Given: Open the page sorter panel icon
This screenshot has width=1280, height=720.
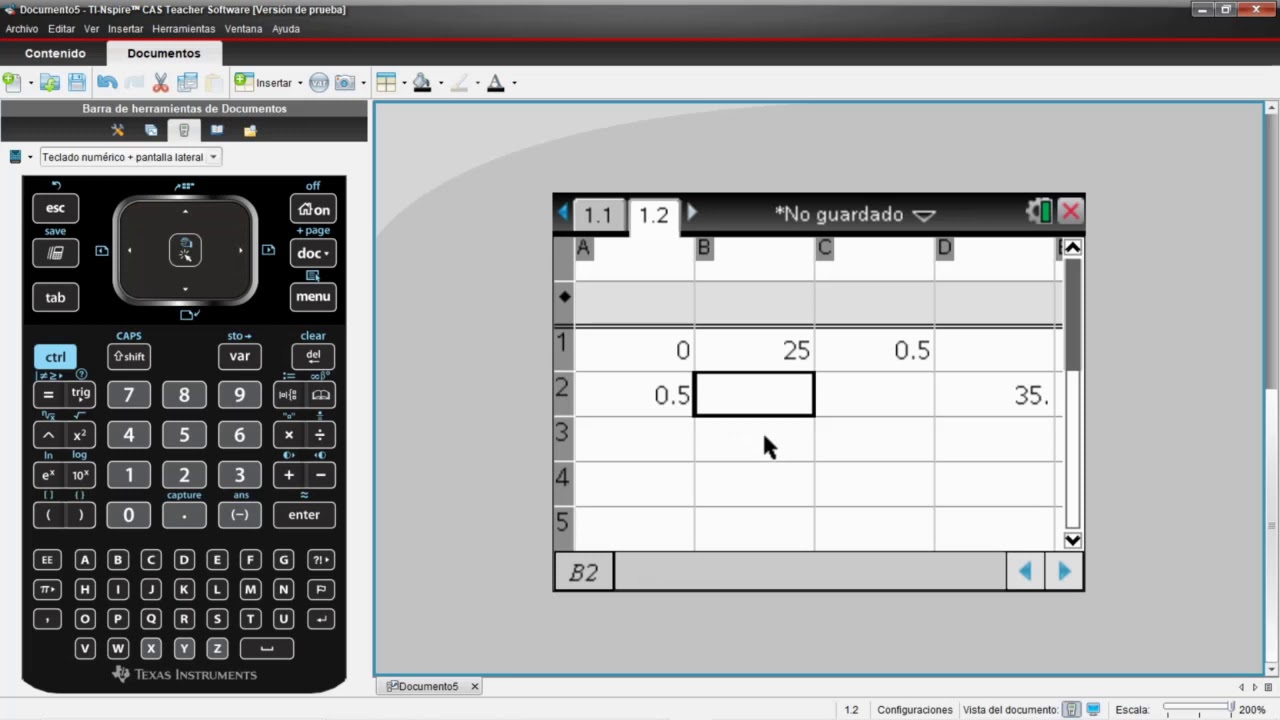Looking at the screenshot, I should coord(151,130).
